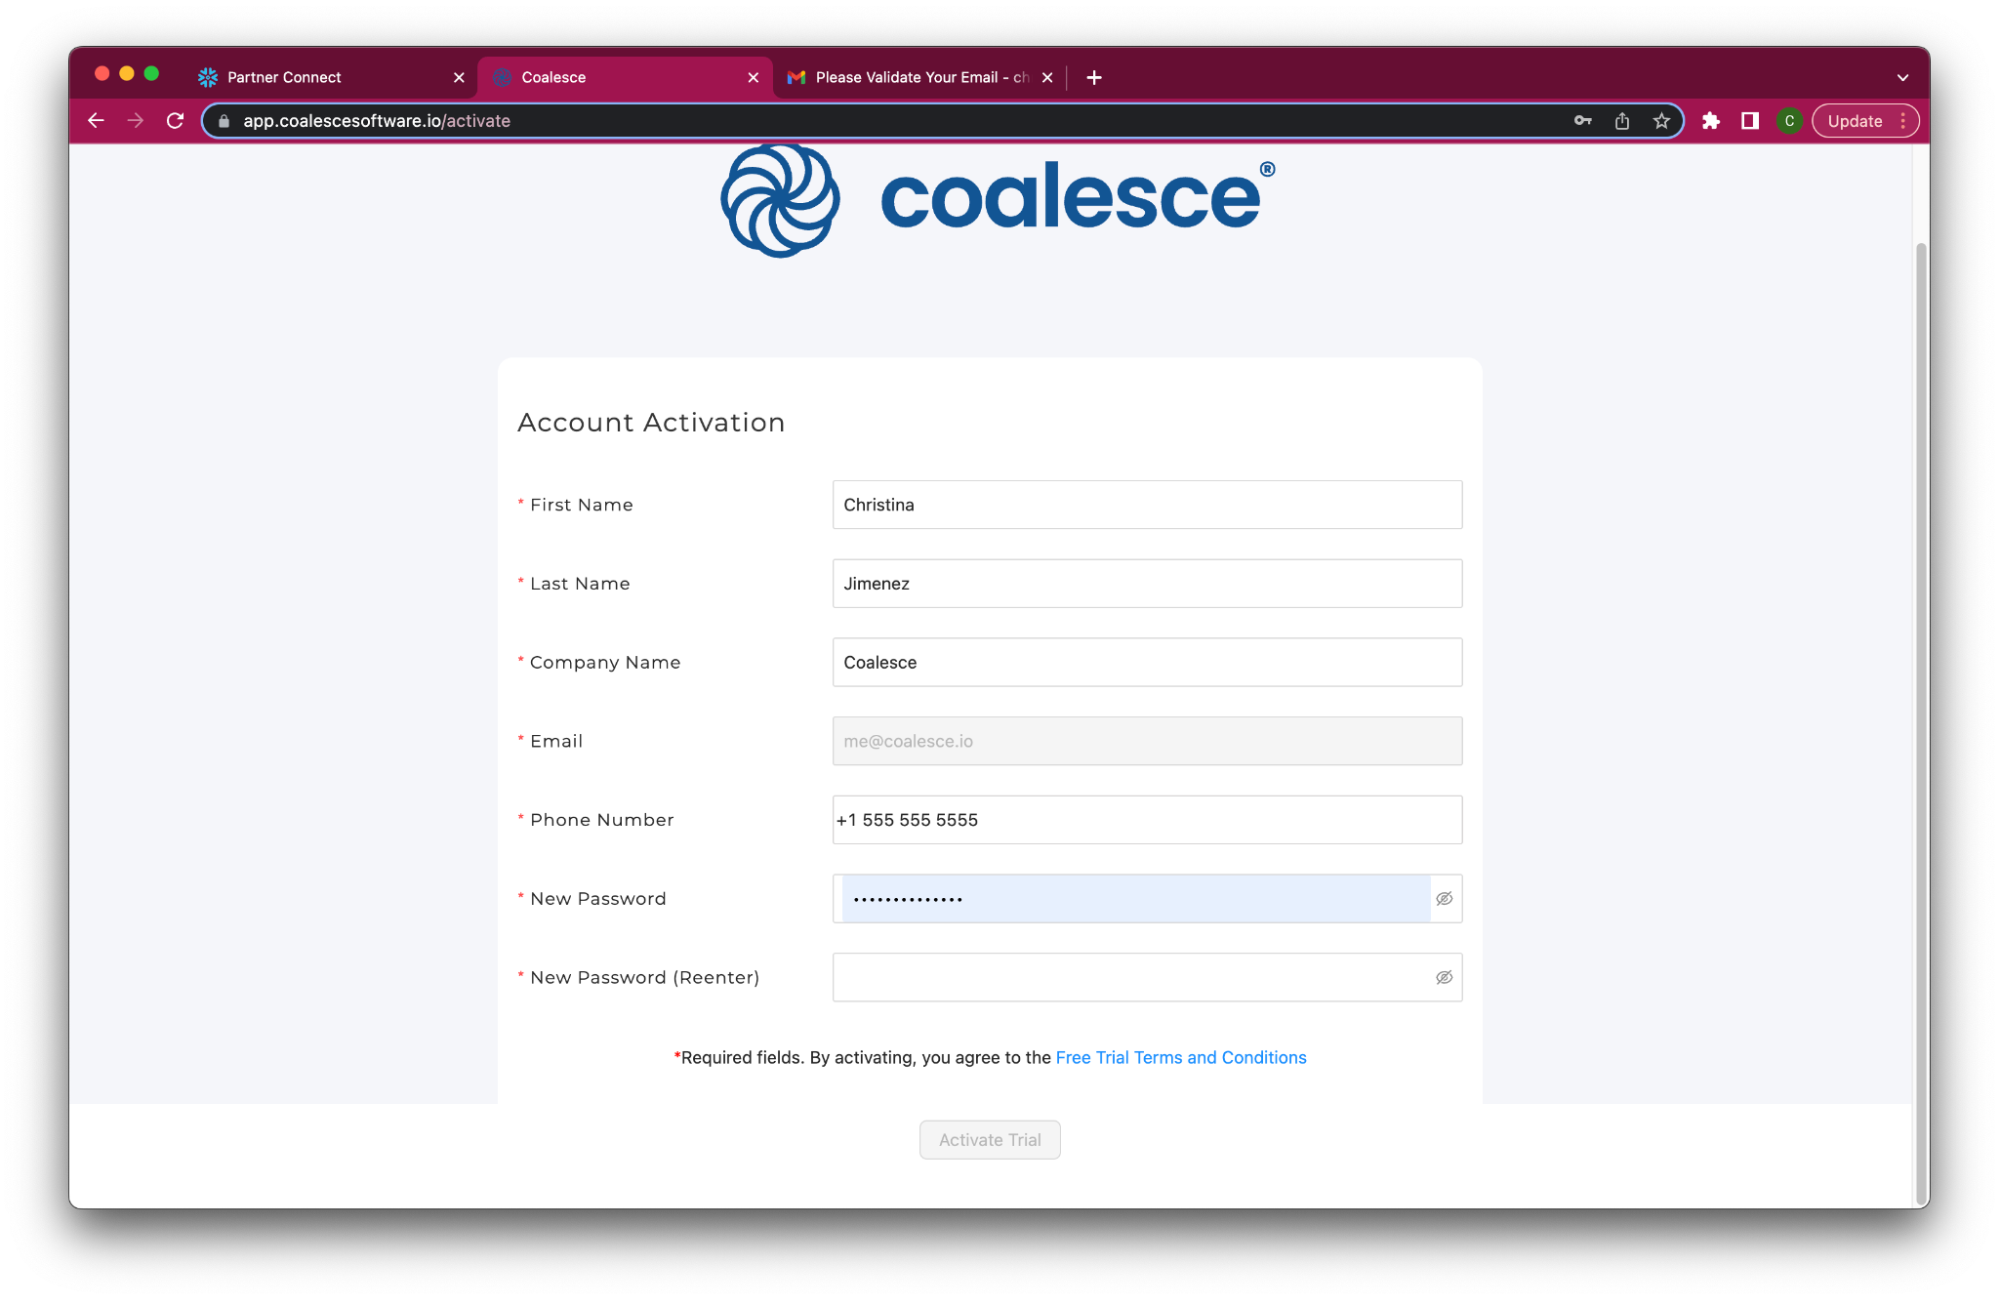Open the Free Trial Terms and Conditions link
The width and height of the screenshot is (1999, 1301).
[x=1180, y=1056]
